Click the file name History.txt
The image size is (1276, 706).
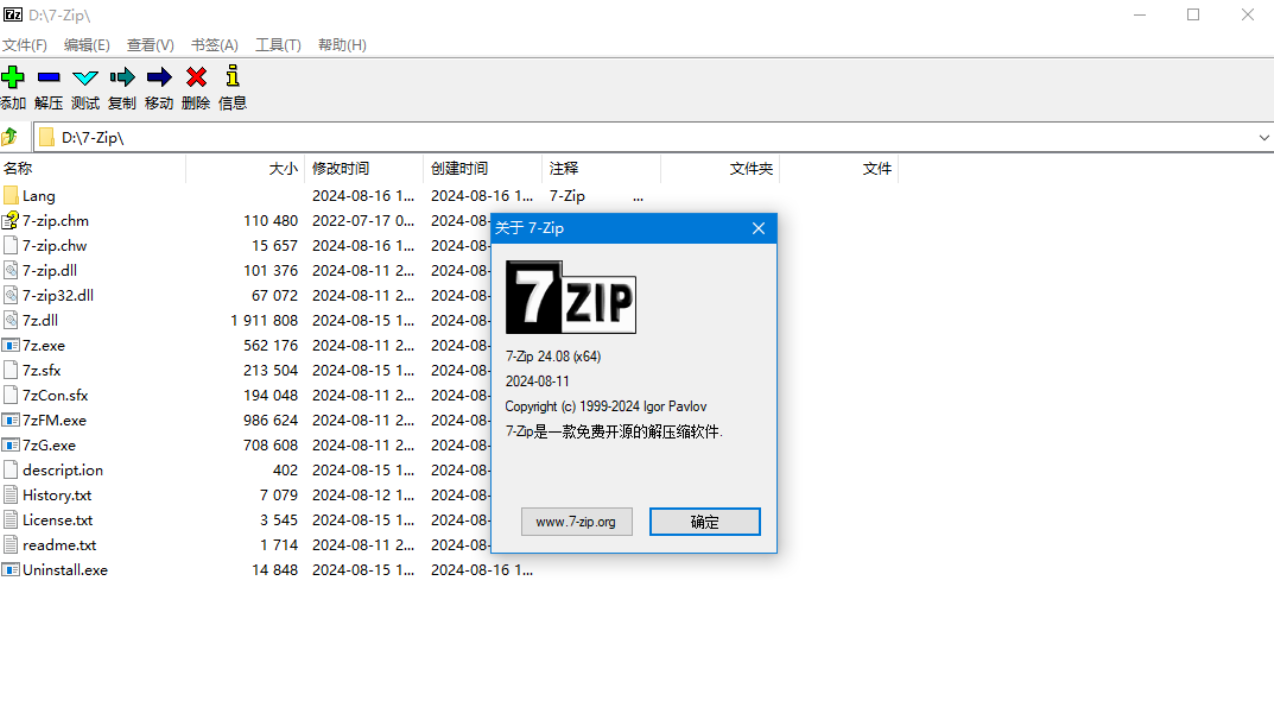coord(57,495)
